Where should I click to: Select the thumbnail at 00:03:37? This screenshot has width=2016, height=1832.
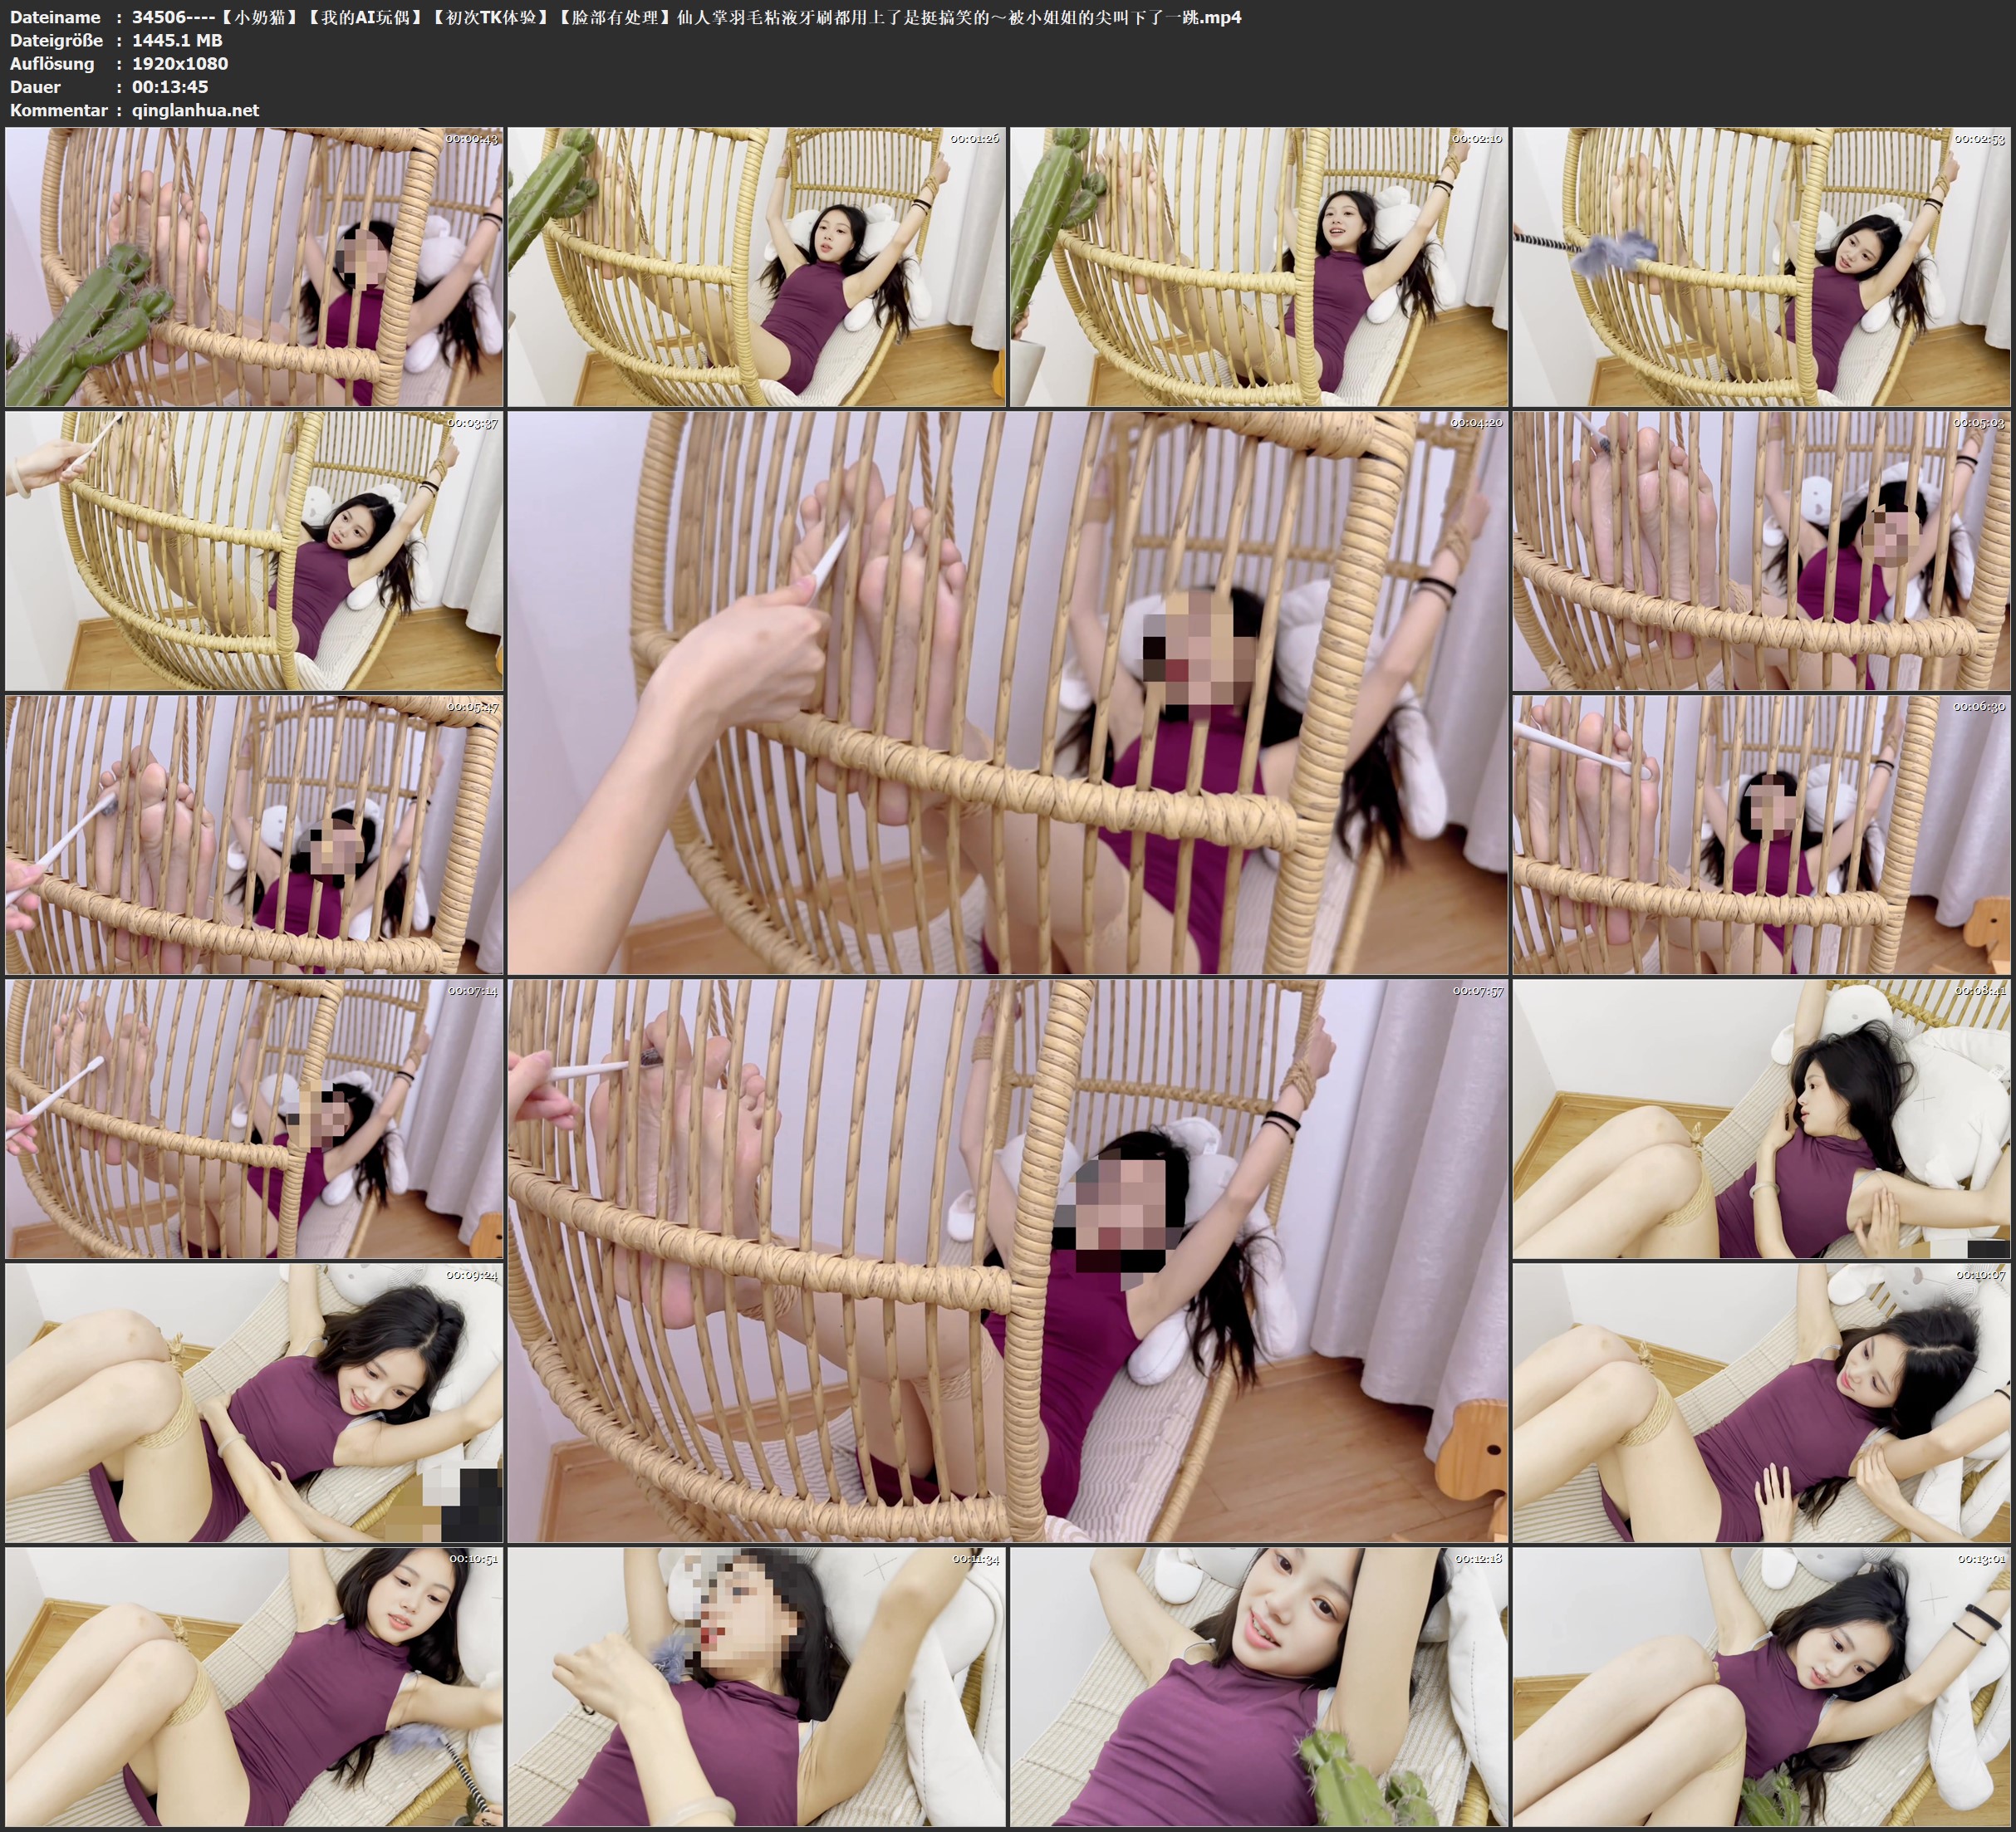(254, 551)
